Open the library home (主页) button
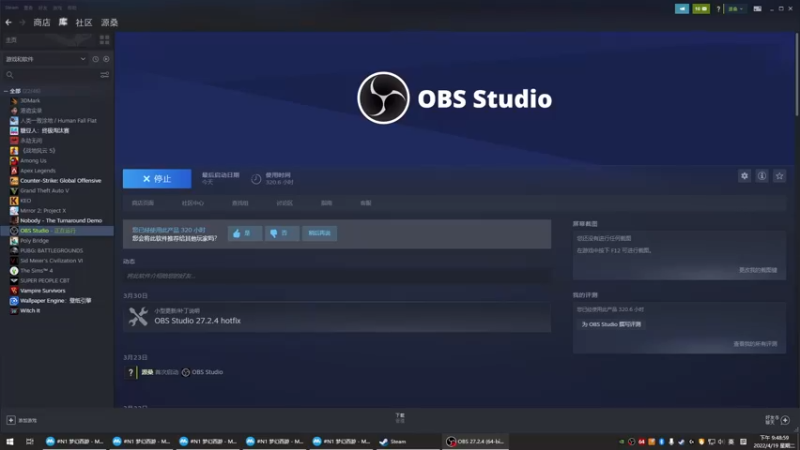The image size is (800, 450). [11, 40]
